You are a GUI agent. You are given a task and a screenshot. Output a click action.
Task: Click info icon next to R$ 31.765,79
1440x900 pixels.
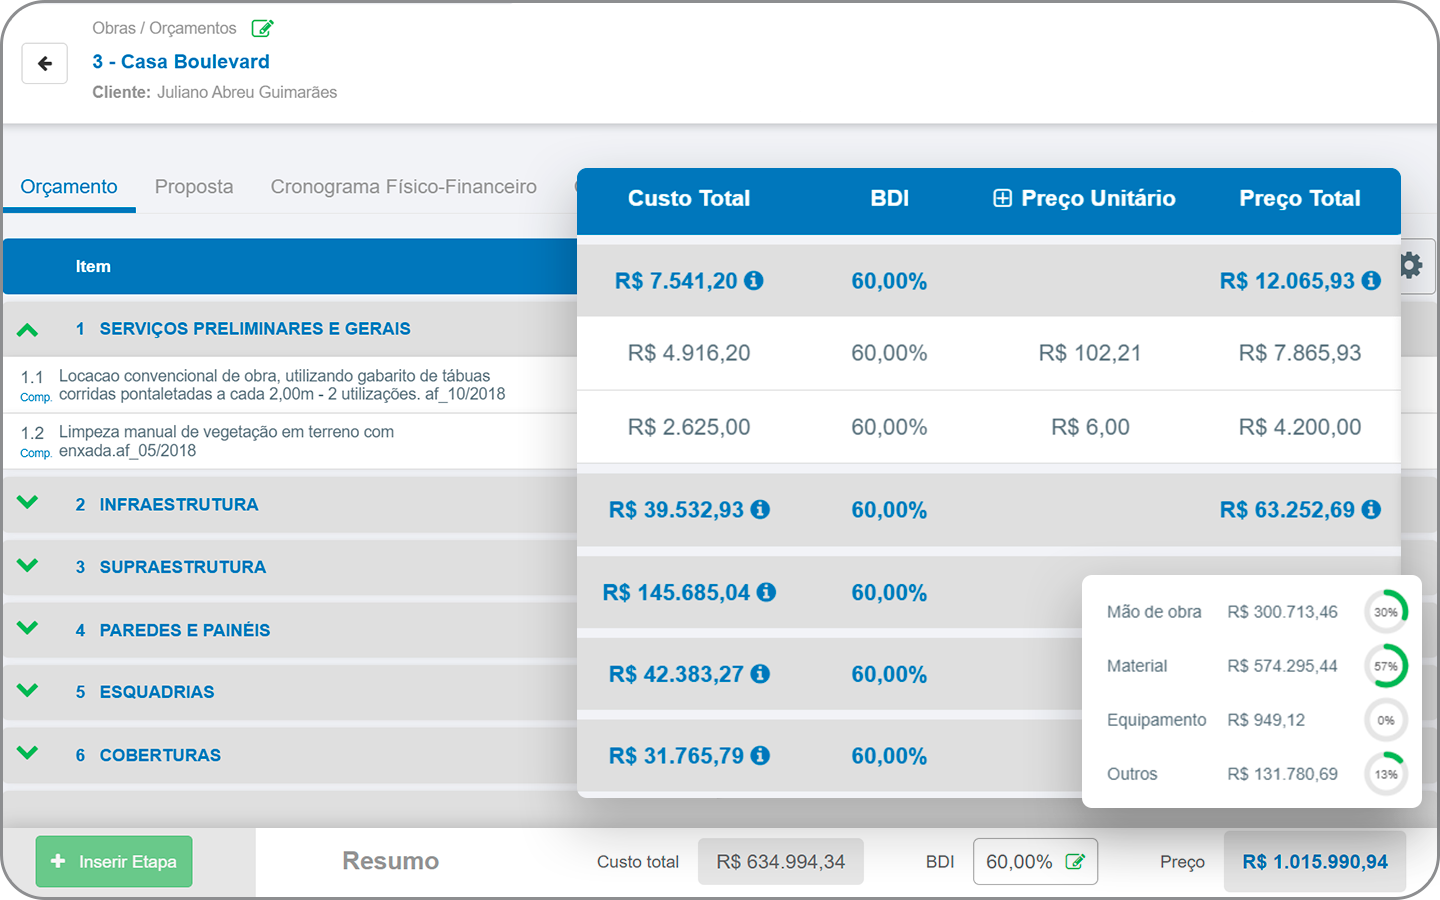[x=760, y=756]
